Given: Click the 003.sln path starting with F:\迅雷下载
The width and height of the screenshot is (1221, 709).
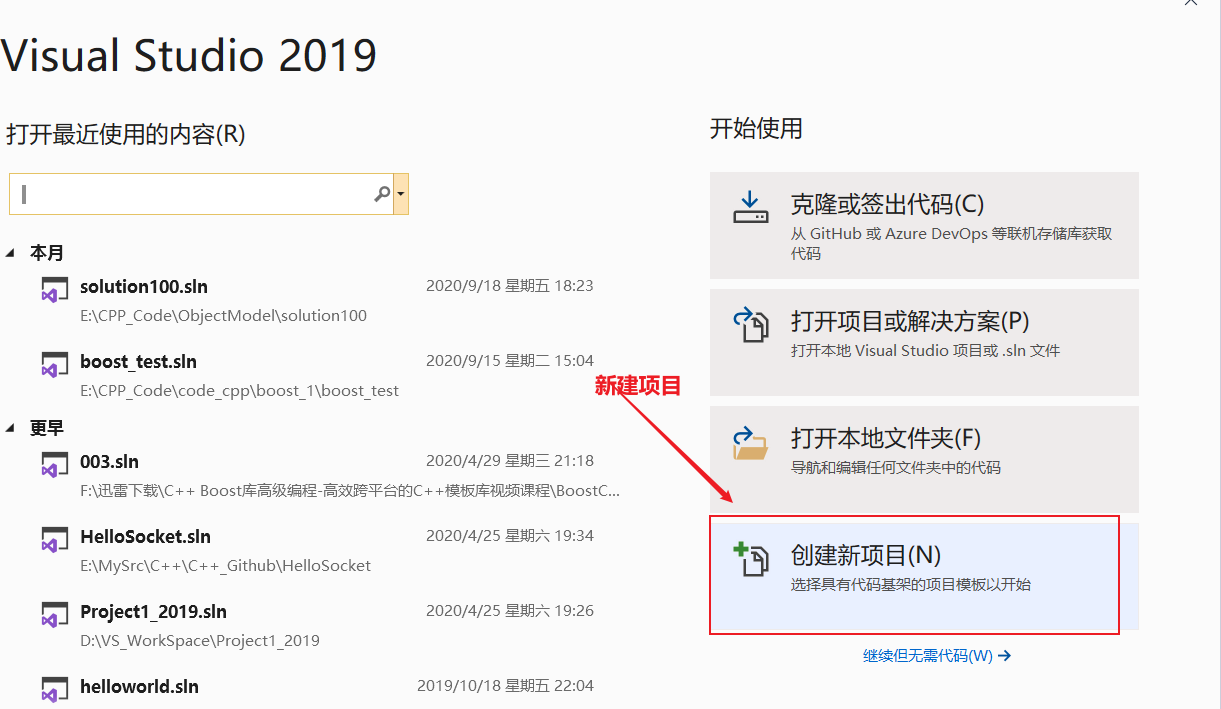Looking at the screenshot, I should click(350, 491).
